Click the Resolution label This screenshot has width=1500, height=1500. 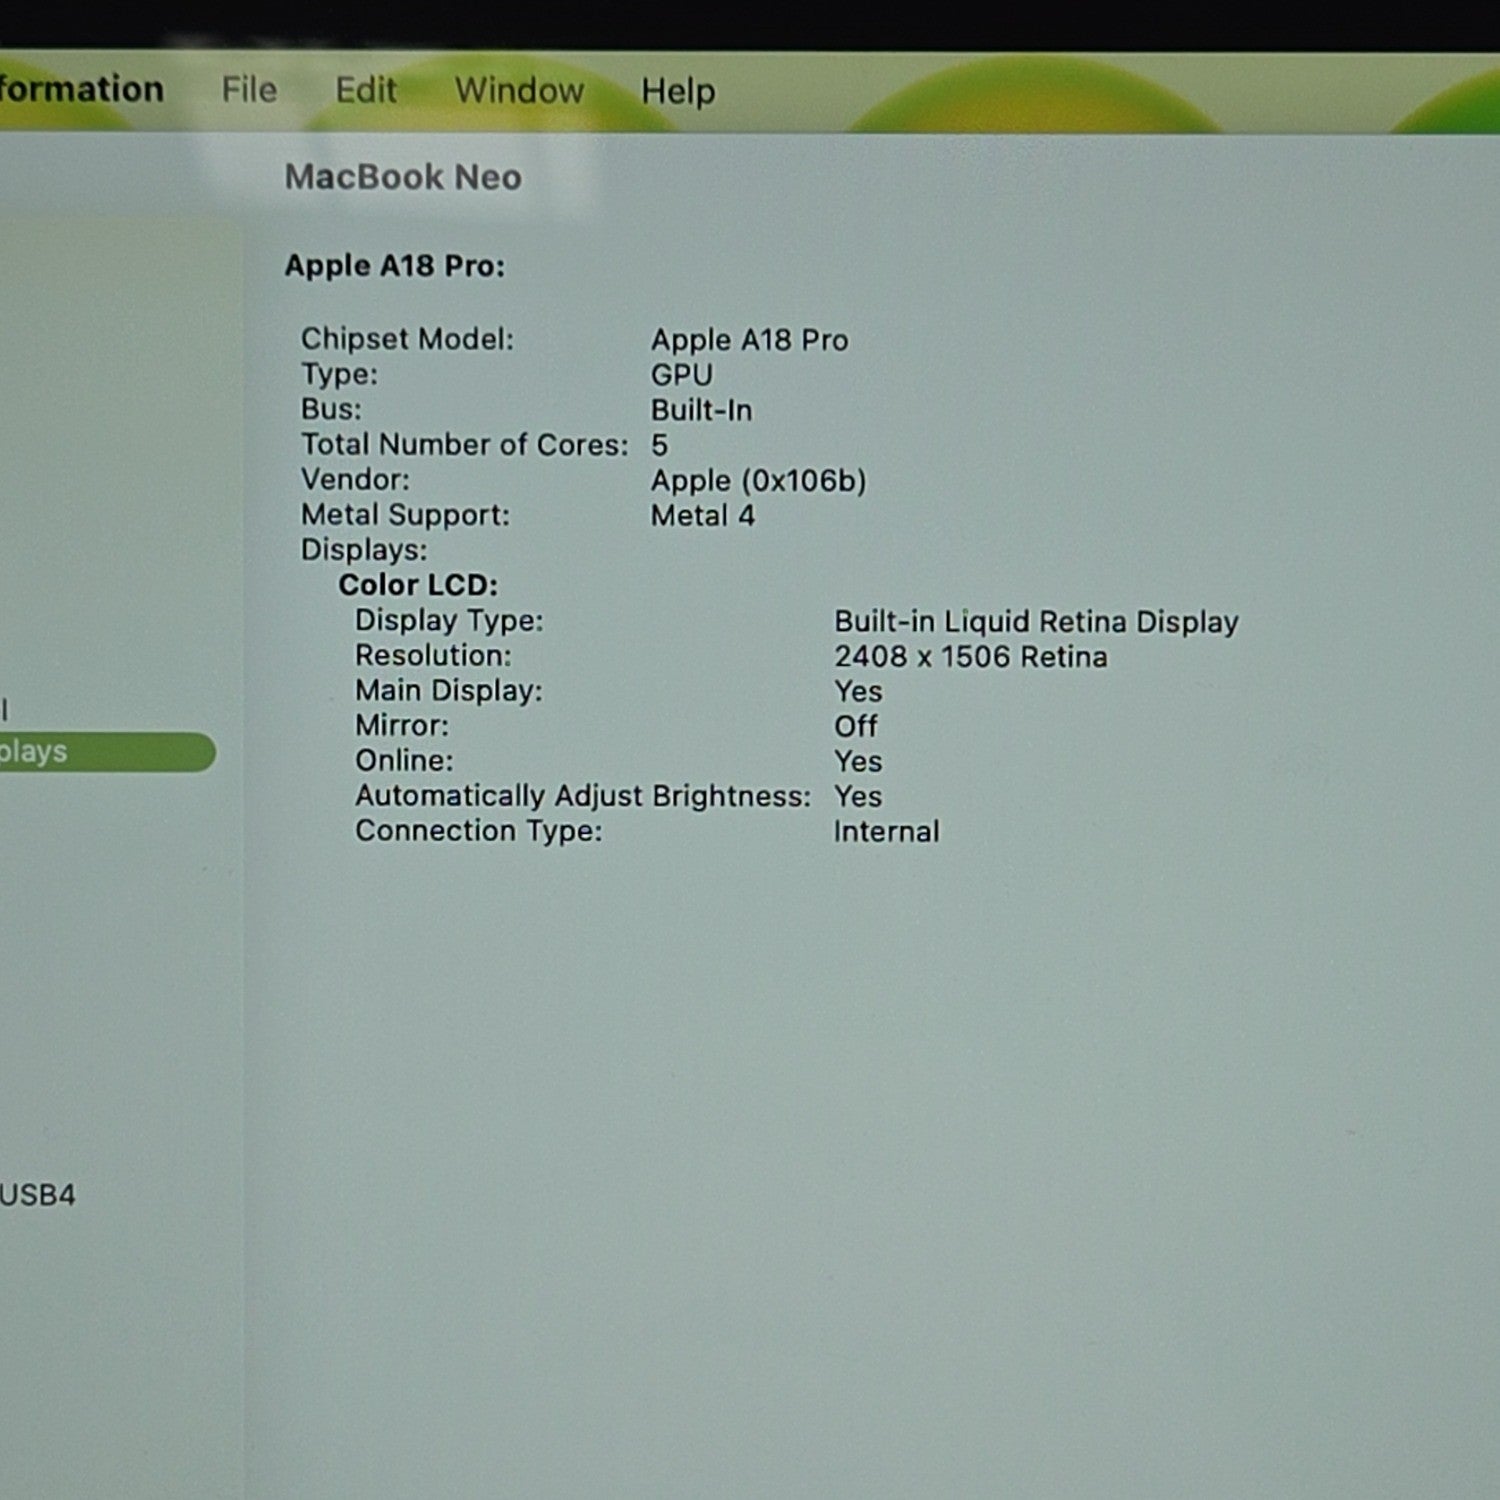pyautogui.click(x=433, y=655)
